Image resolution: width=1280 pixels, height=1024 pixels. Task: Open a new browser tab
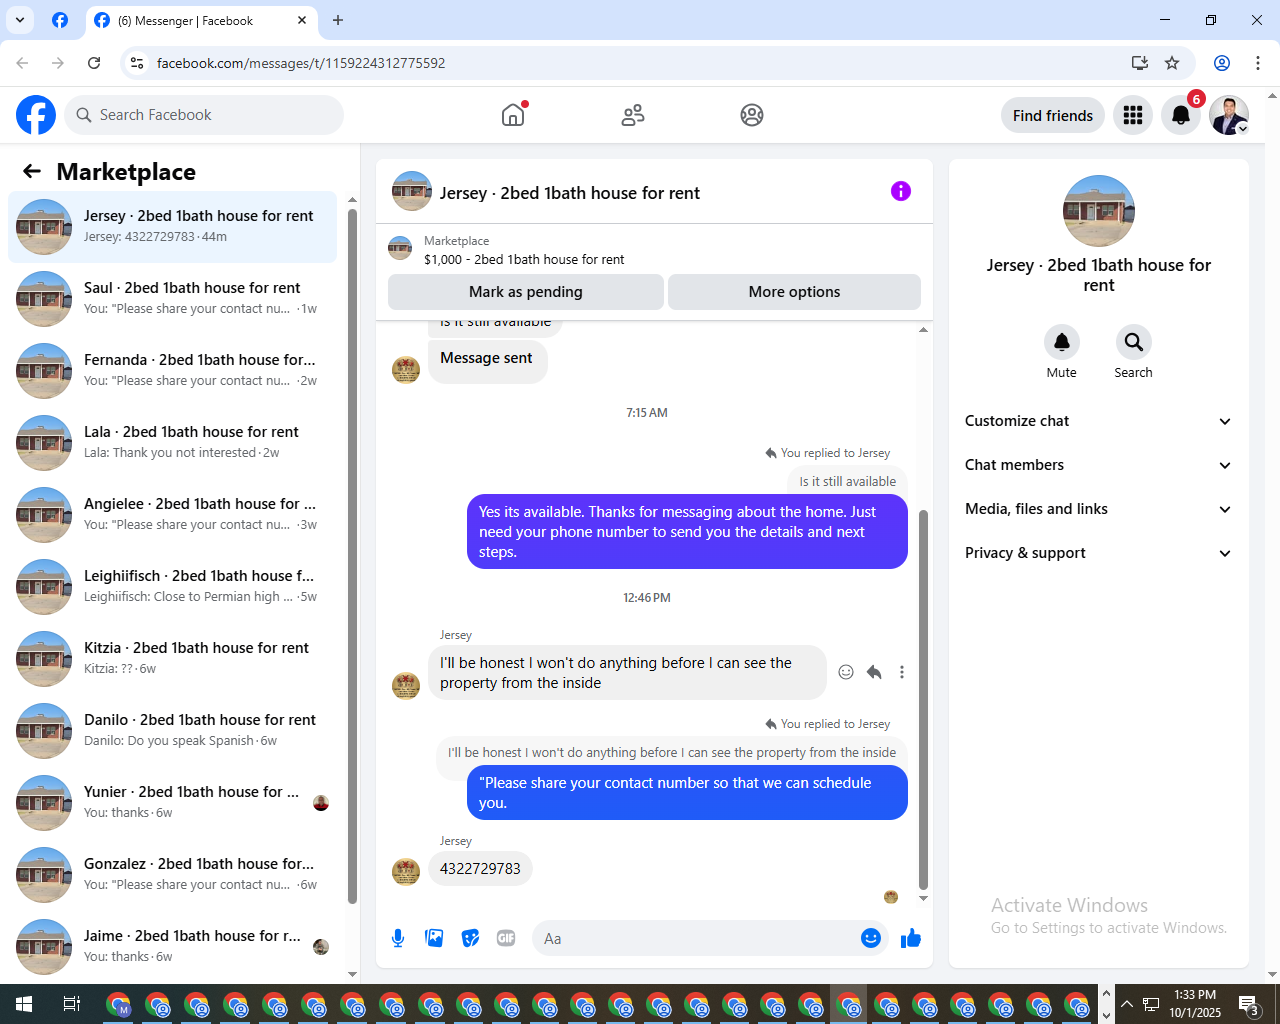[338, 20]
